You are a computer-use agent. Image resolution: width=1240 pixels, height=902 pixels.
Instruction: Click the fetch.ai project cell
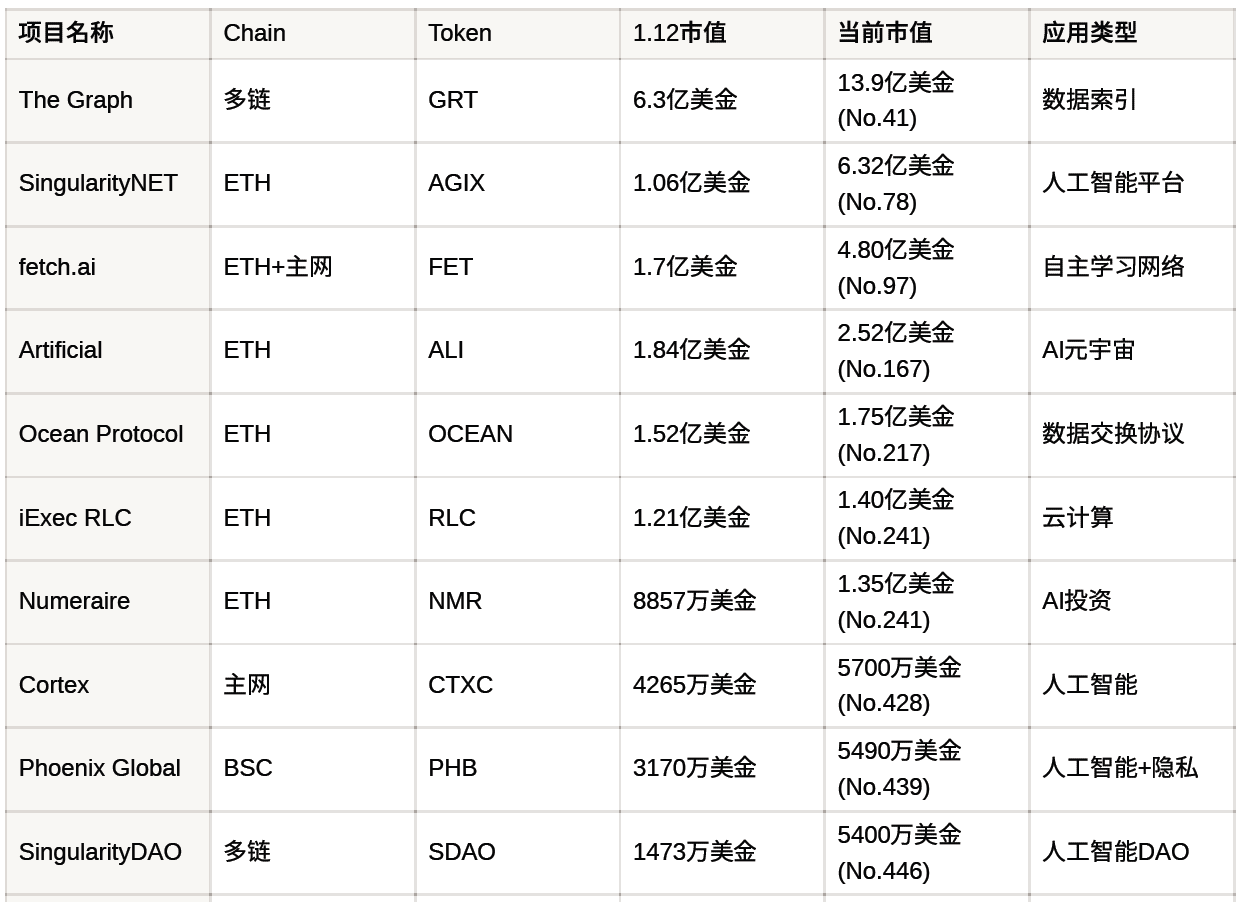(57, 267)
